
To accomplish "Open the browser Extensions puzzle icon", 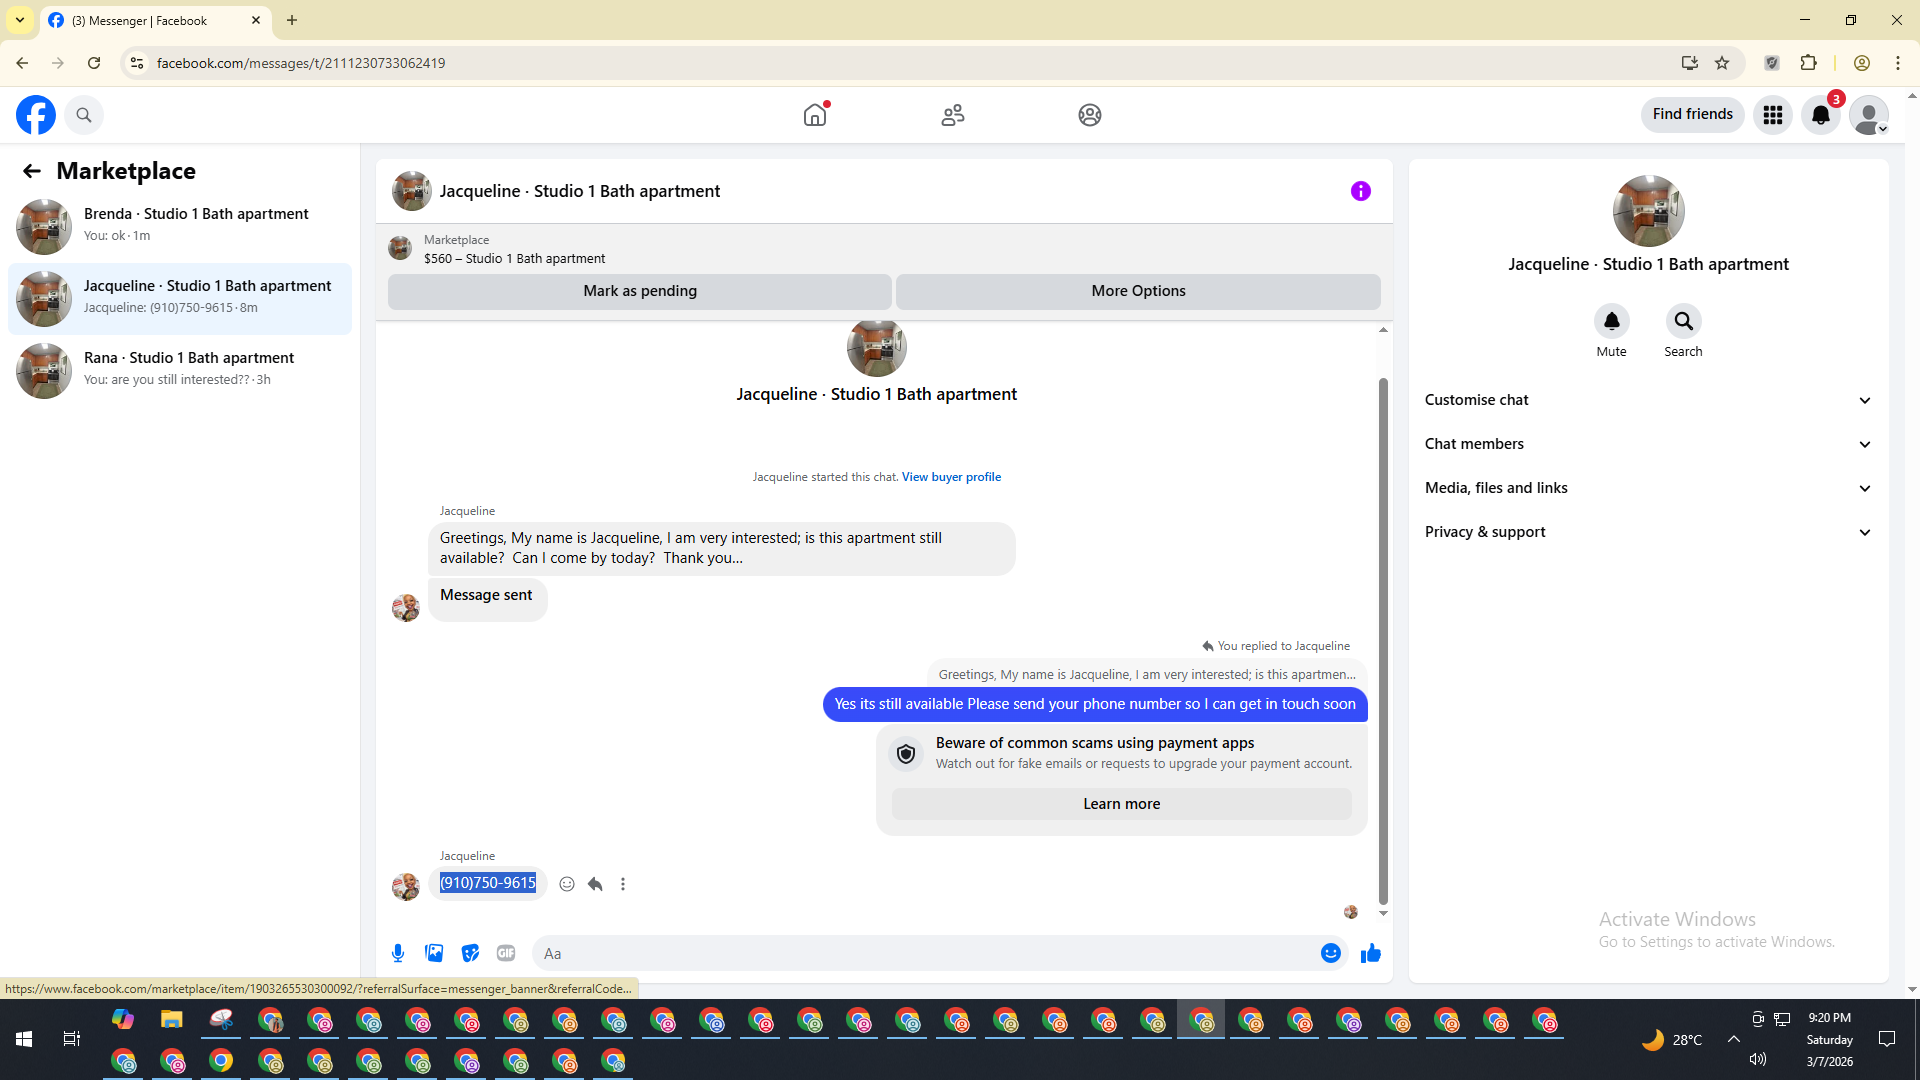I will tap(1809, 63).
